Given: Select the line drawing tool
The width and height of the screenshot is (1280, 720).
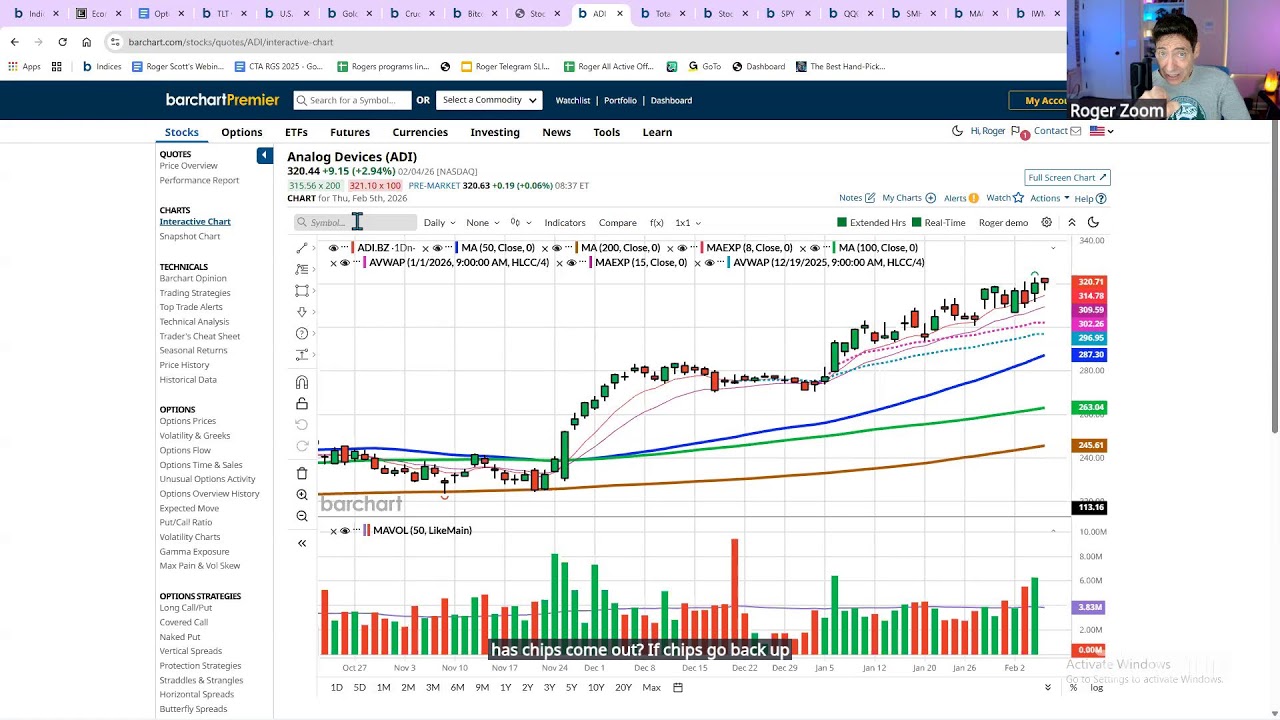Looking at the screenshot, I should (302, 248).
